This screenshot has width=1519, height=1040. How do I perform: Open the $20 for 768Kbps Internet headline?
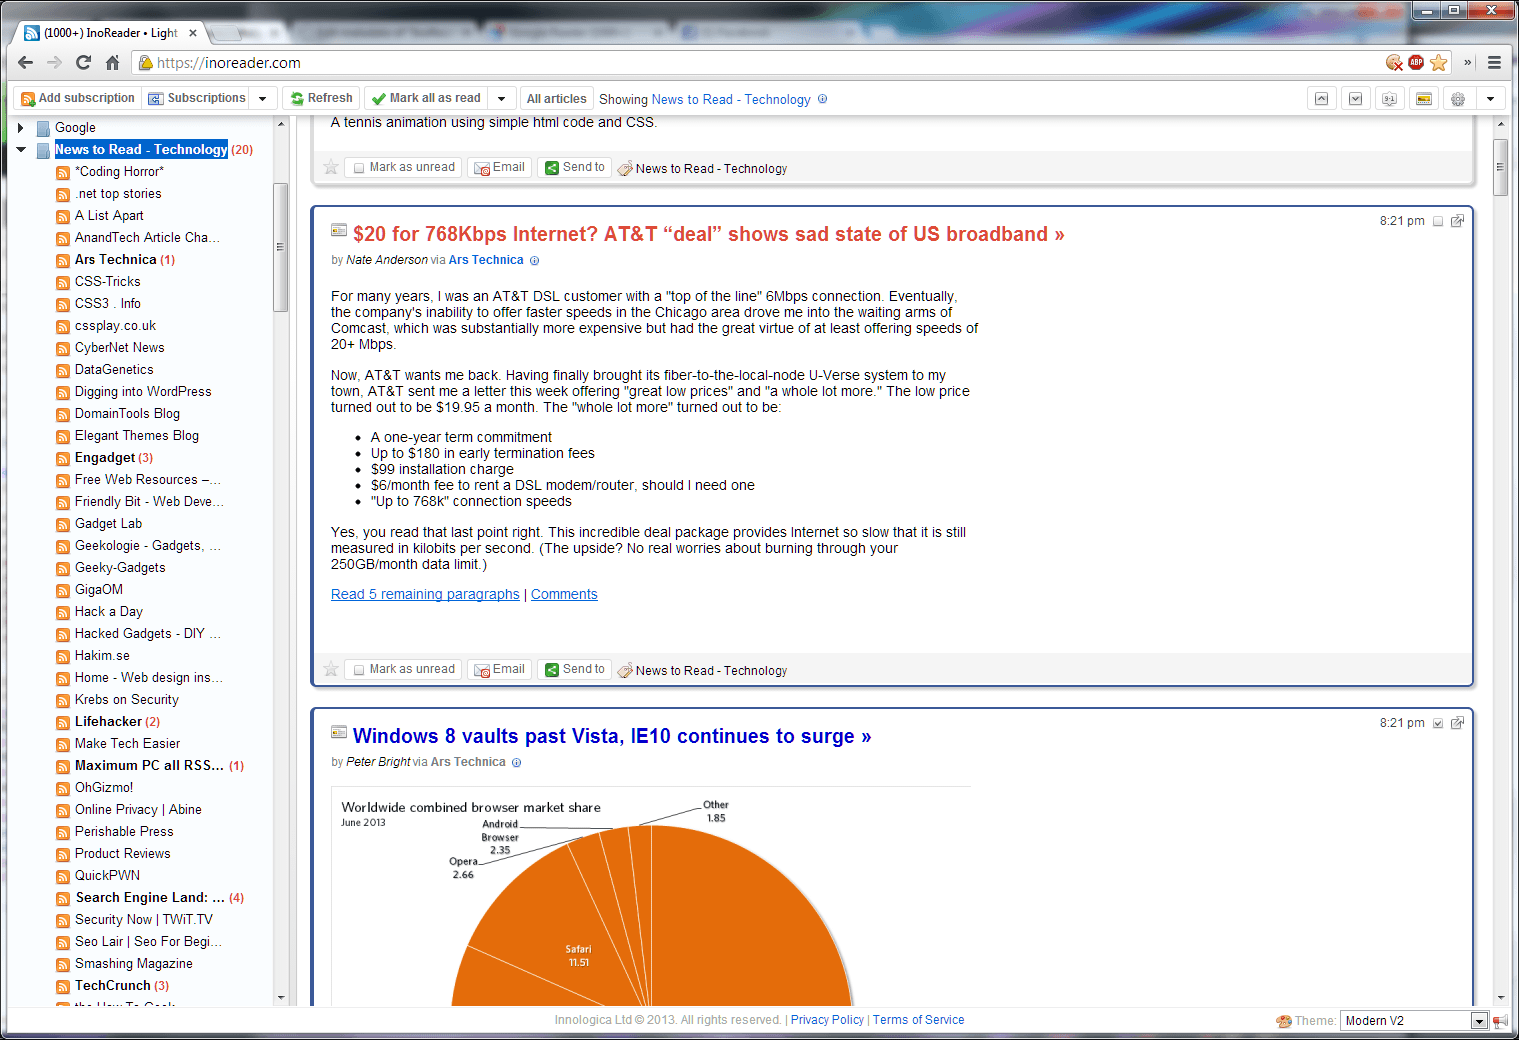709,234
